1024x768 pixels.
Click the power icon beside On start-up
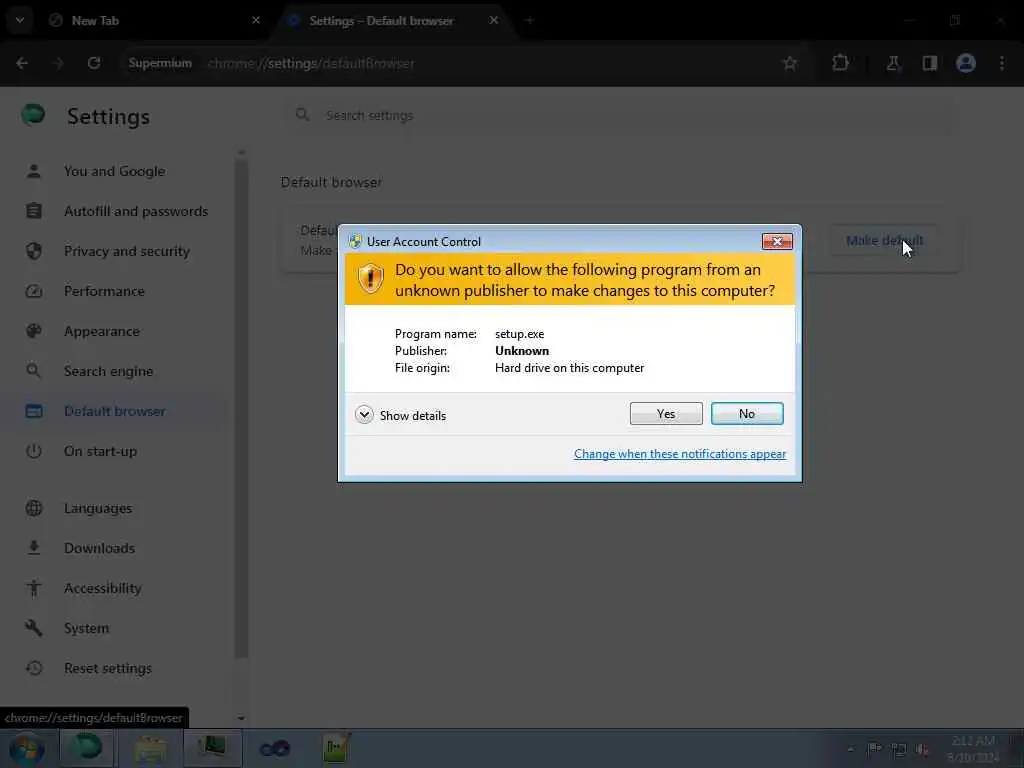point(34,451)
